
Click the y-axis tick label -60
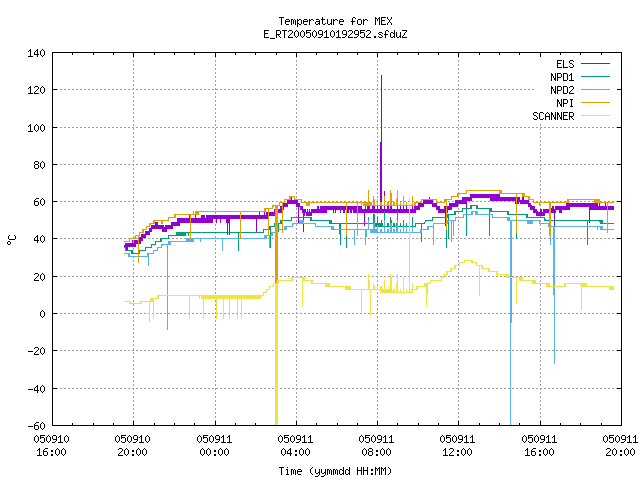tap(36, 426)
